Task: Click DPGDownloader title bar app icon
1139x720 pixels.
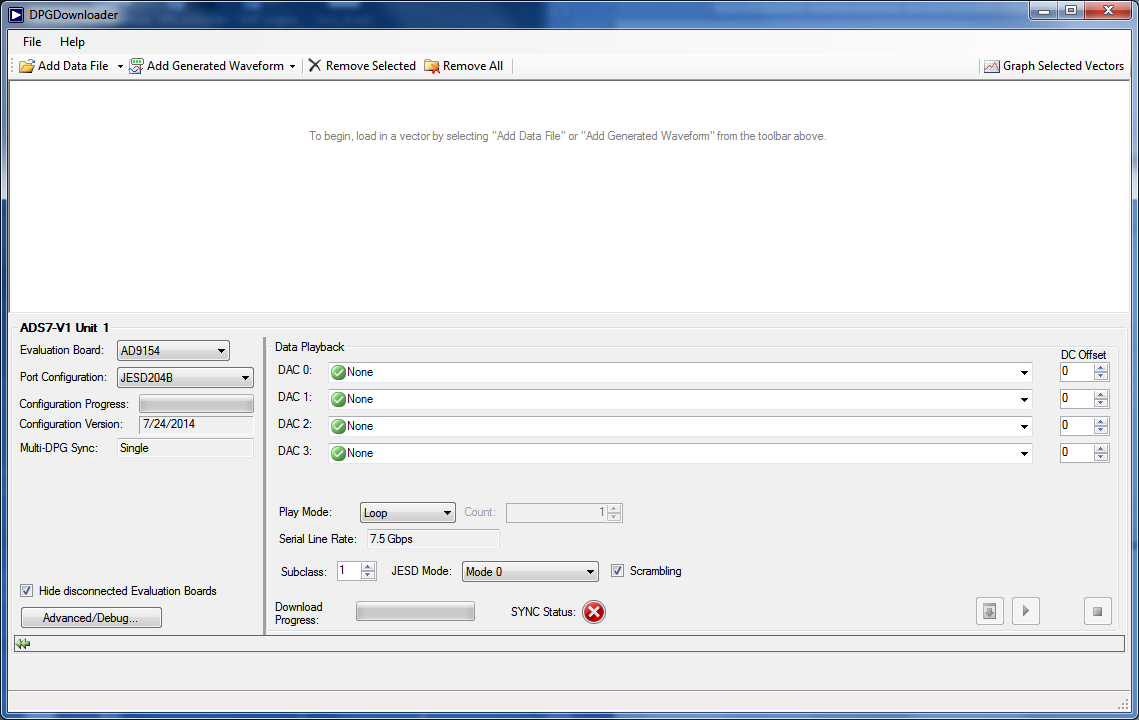Action: click(x=16, y=15)
